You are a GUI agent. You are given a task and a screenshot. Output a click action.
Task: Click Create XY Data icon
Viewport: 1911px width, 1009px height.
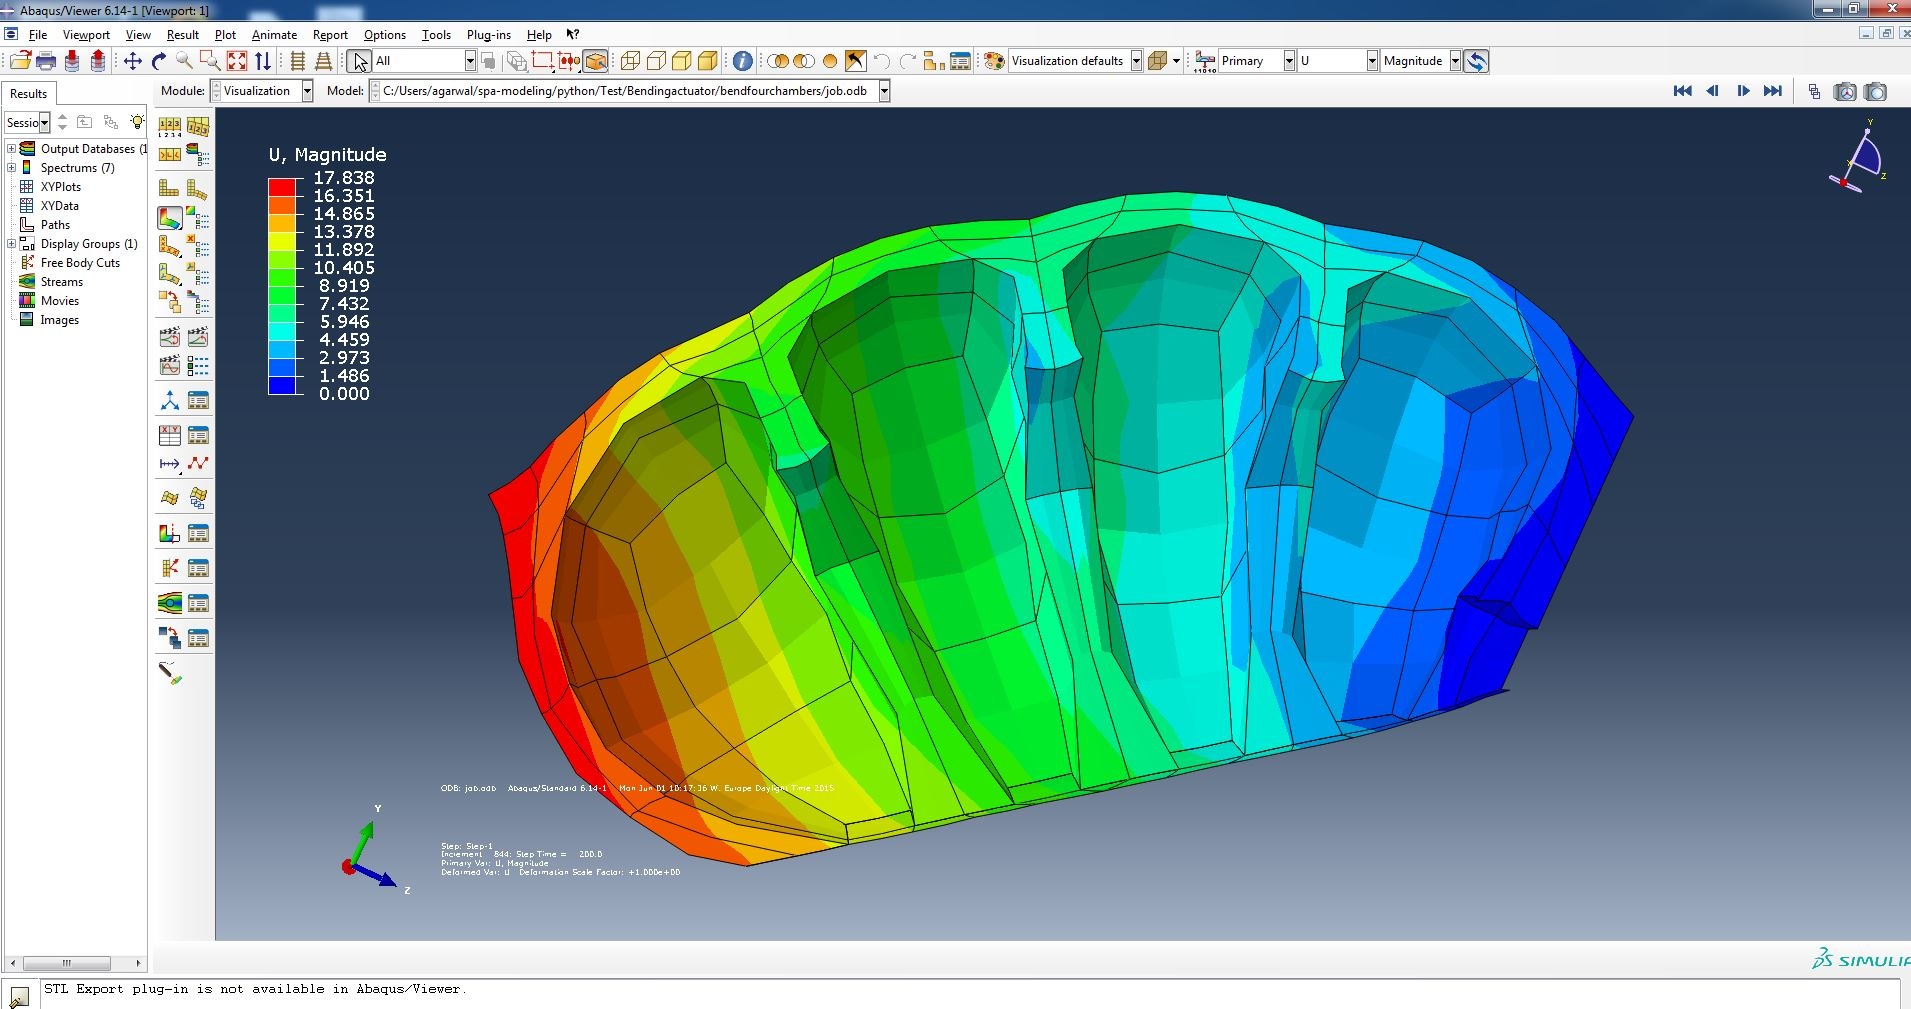[170, 435]
